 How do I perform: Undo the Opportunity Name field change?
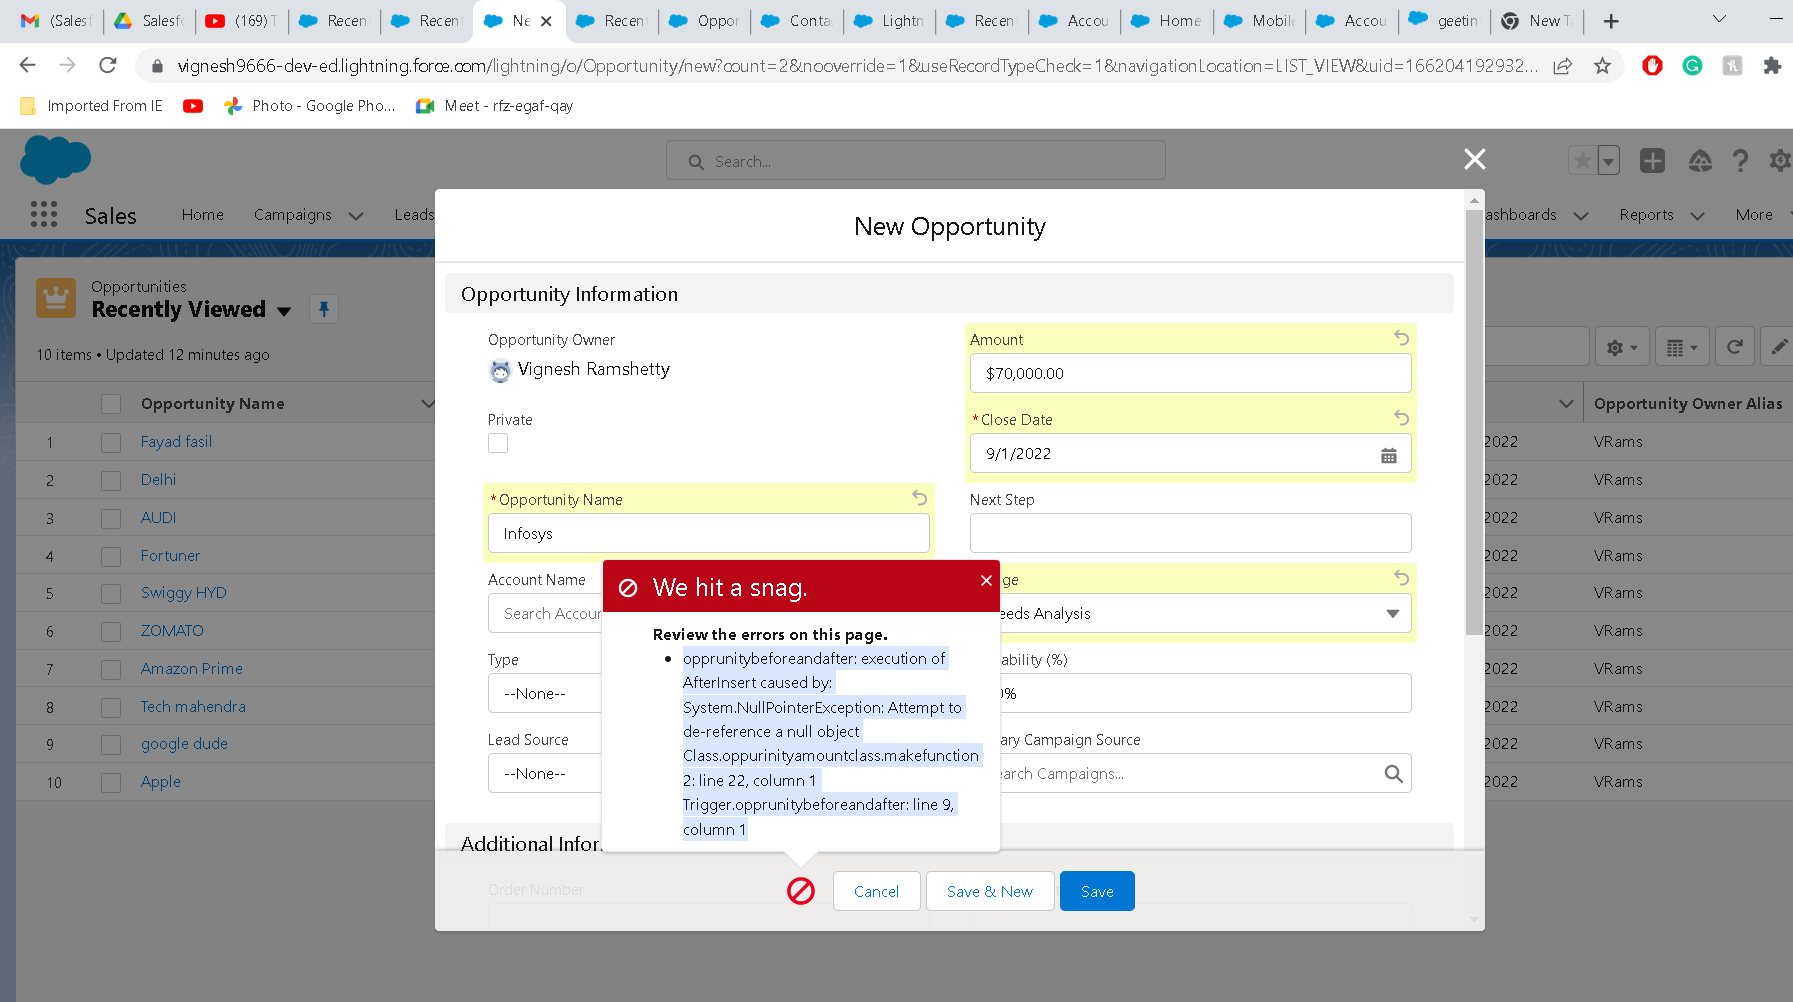click(919, 498)
